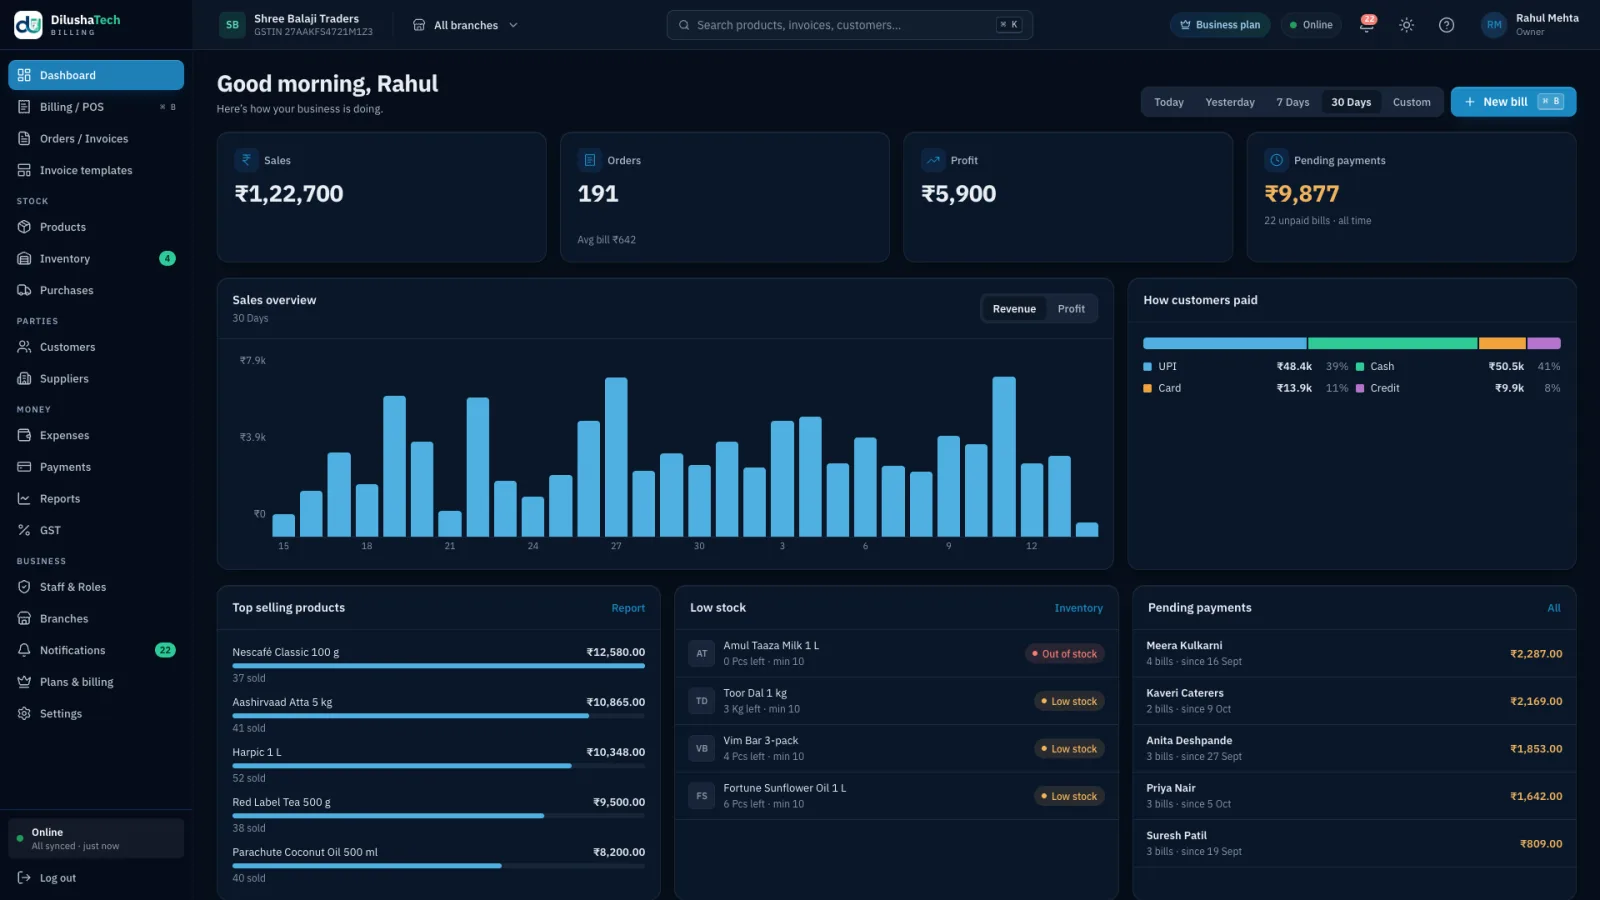Toggle the light/dark theme sun icon

pyautogui.click(x=1406, y=25)
